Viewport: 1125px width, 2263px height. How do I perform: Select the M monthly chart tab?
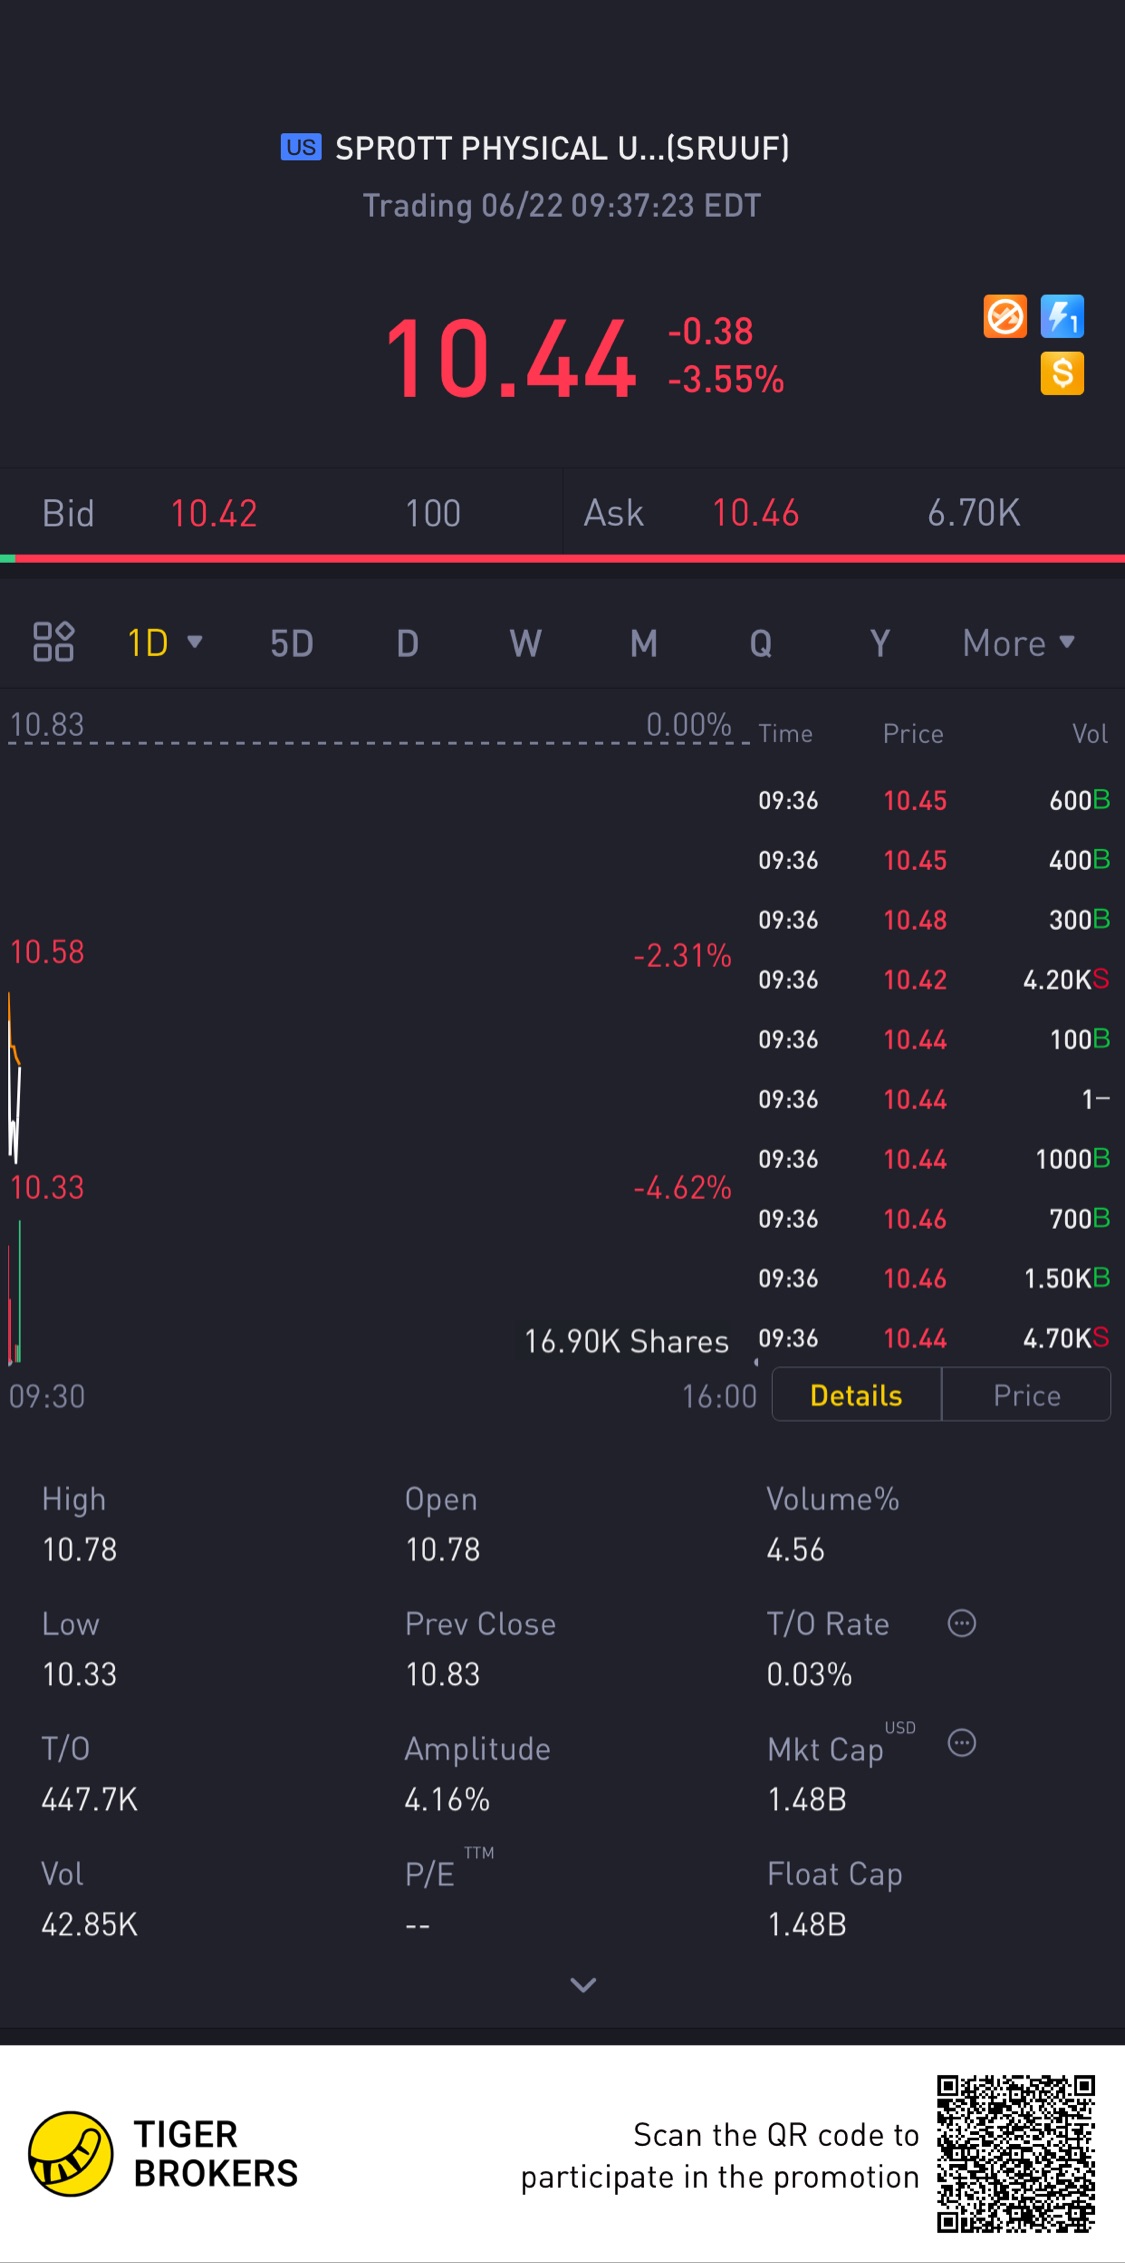(x=644, y=643)
